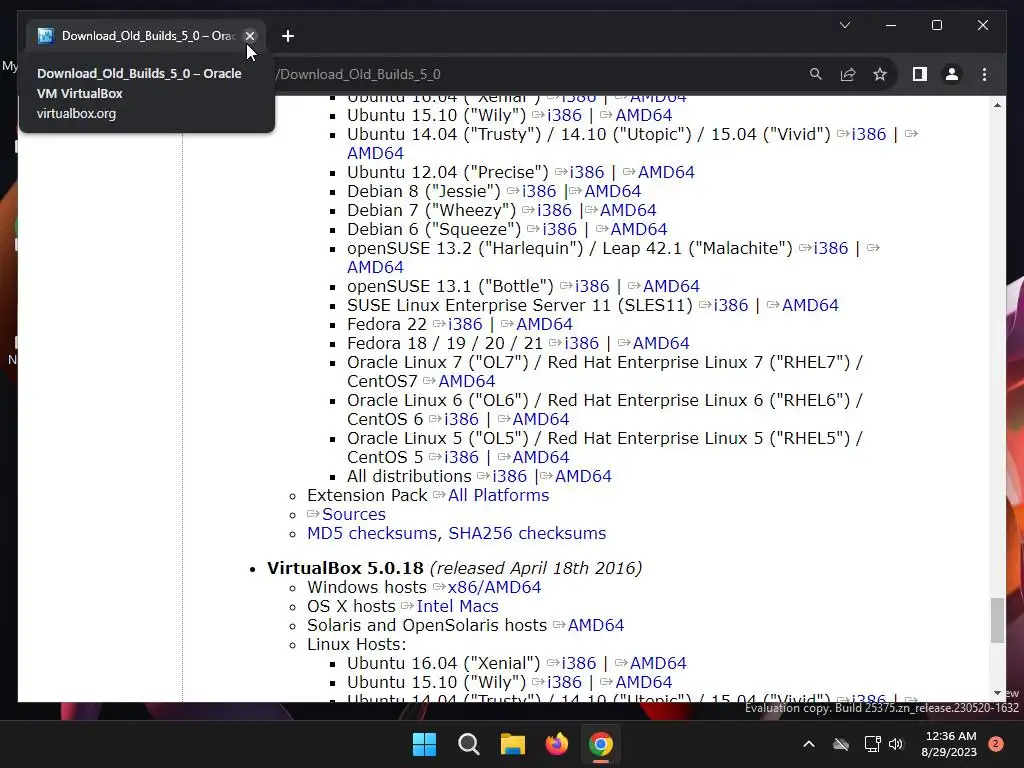Download Debian 7 Wheezy AMD64 package
Screen dimensions: 1024x768
[628, 210]
